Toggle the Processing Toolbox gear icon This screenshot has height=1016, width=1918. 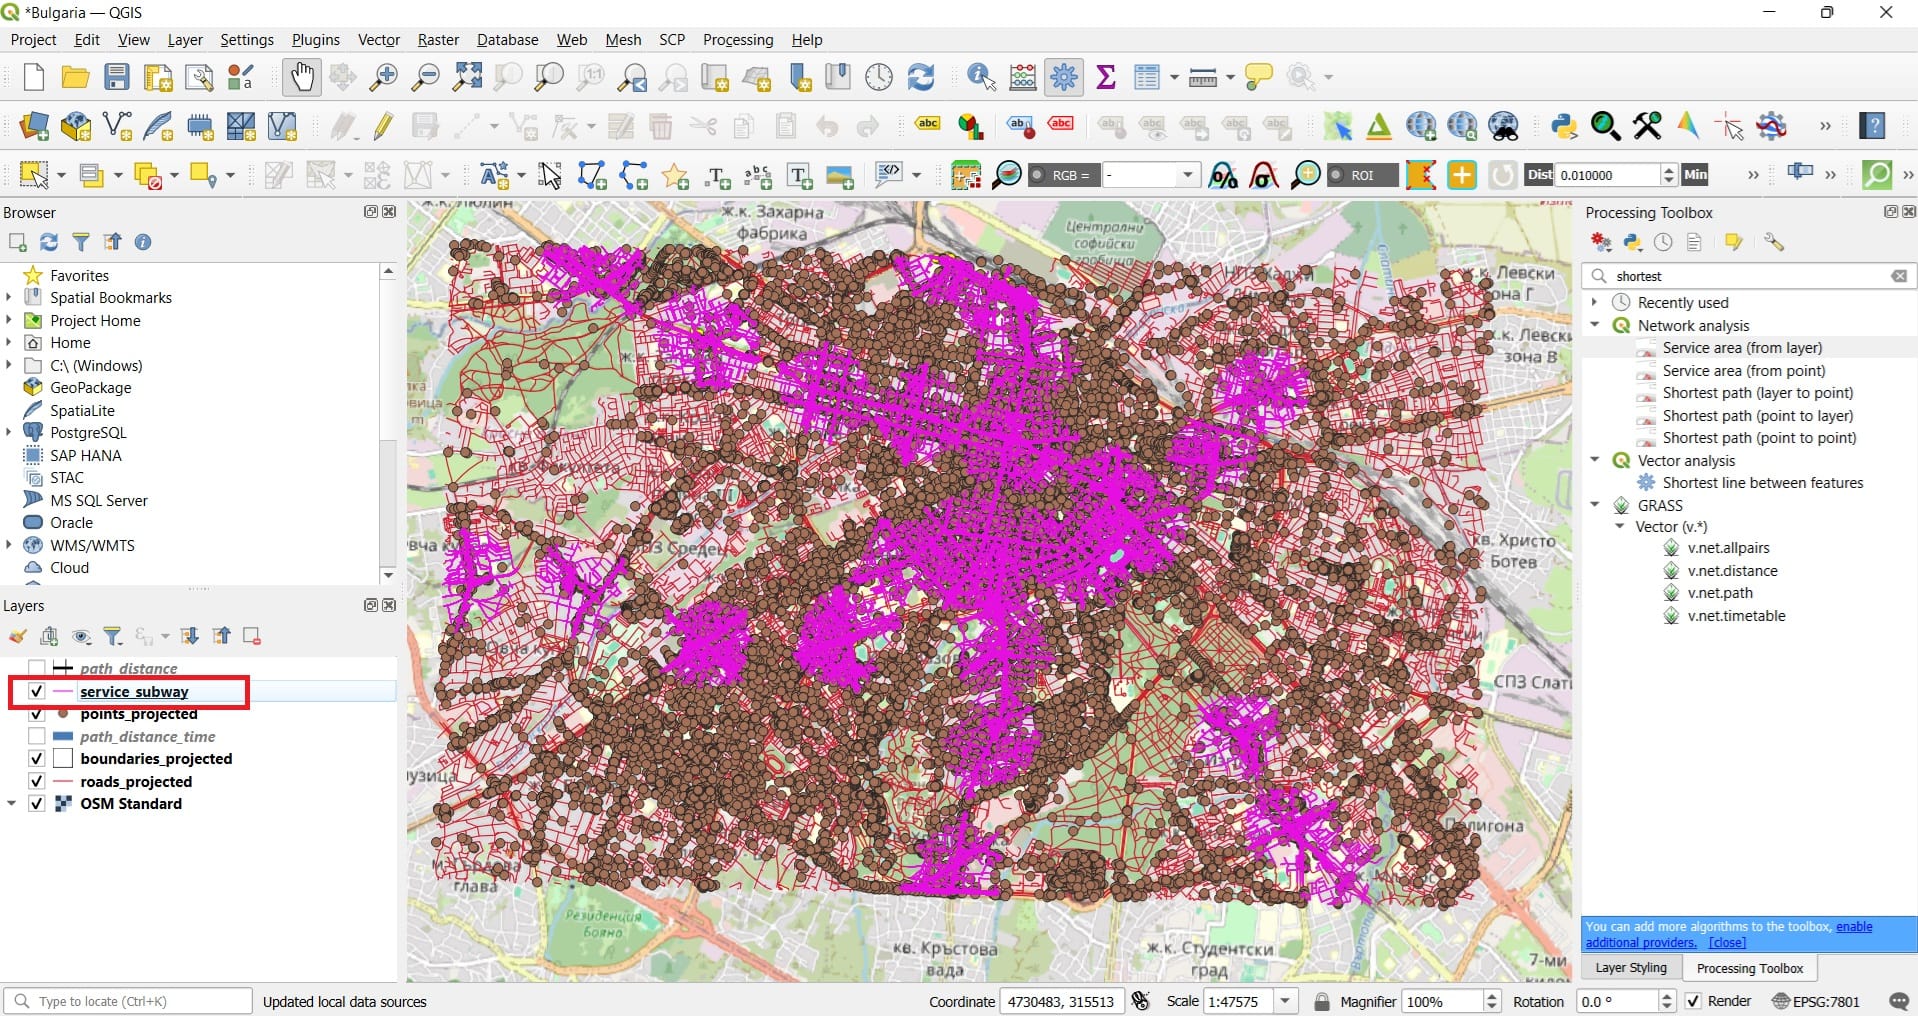click(x=1064, y=77)
